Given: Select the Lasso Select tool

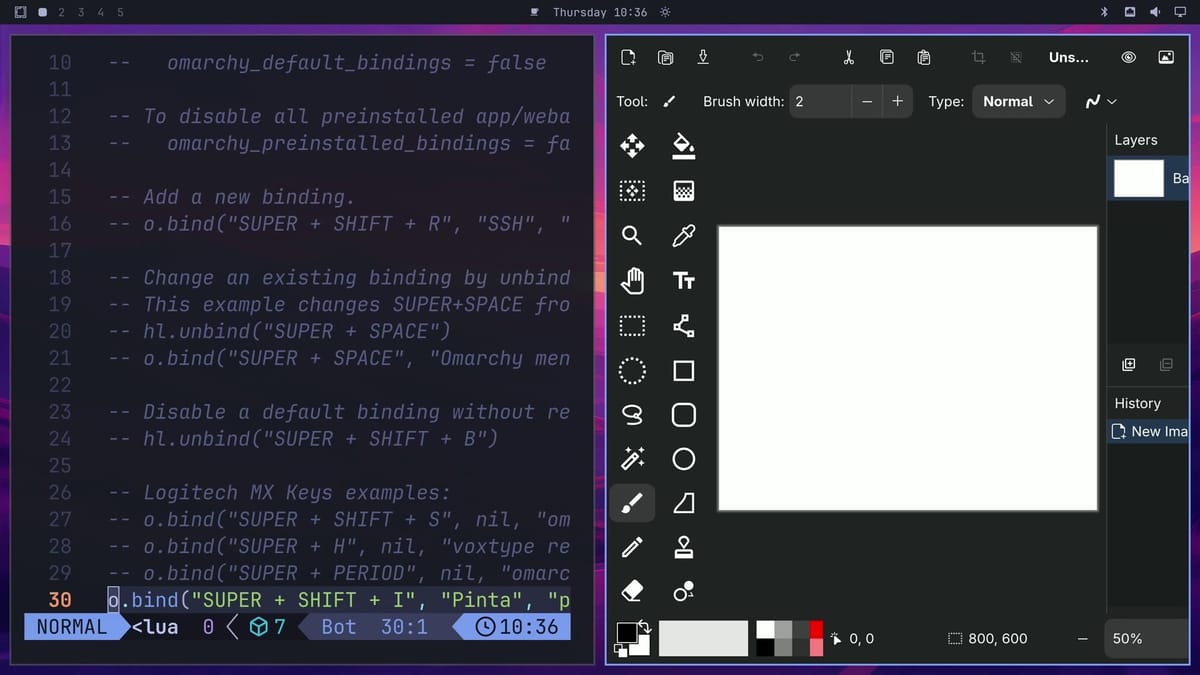Looking at the screenshot, I should coord(632,414).
